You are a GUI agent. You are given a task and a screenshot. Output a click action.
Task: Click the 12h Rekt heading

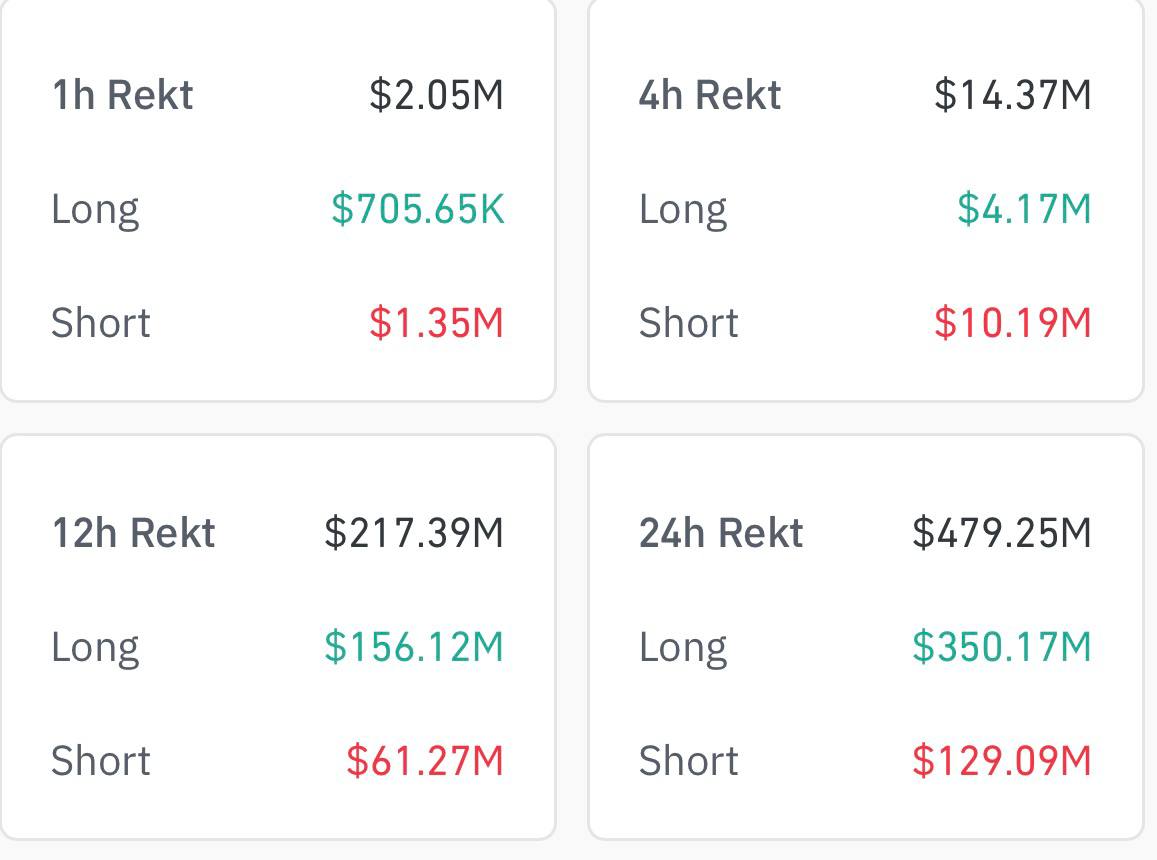pos(133,533)
